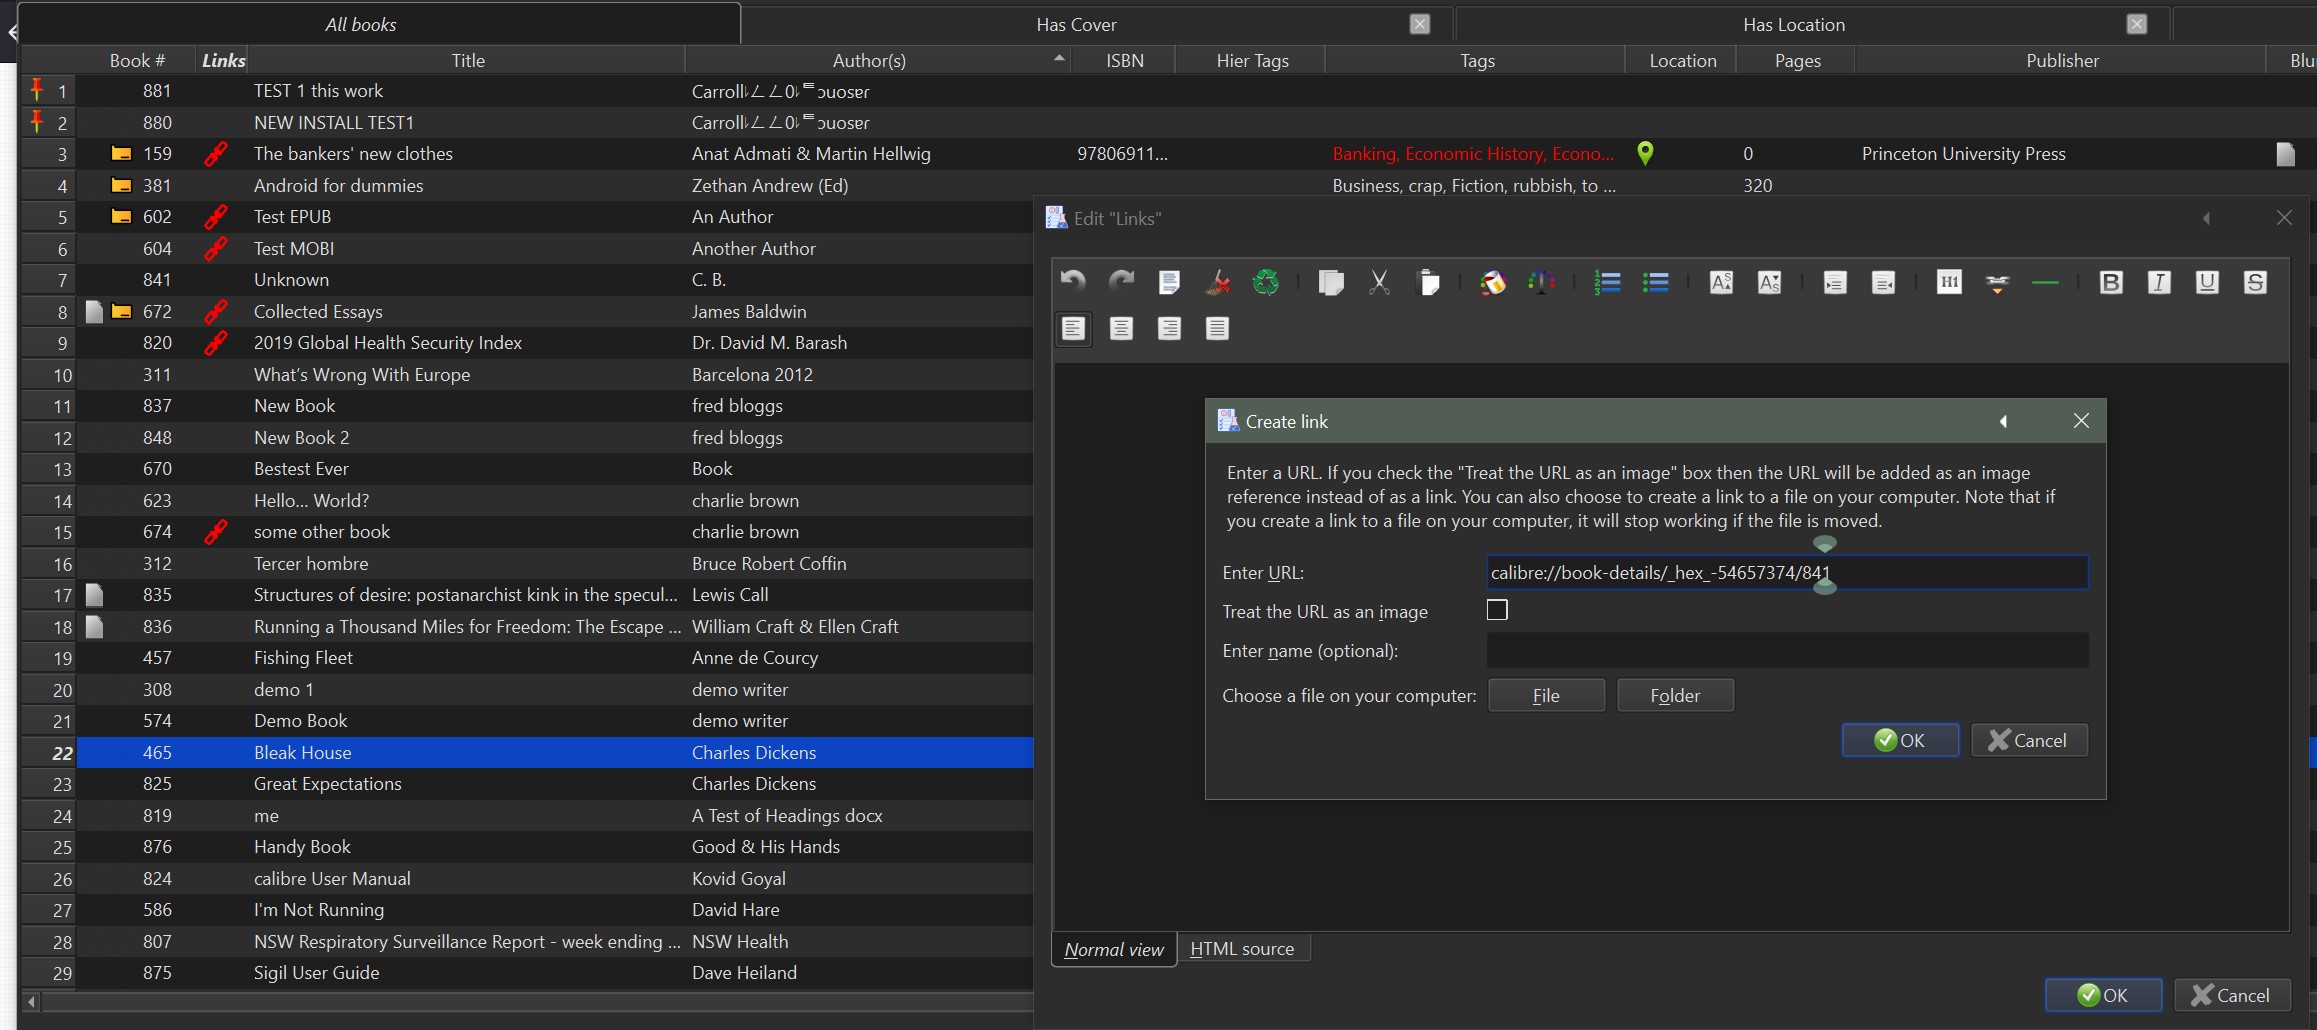This screenshot has height=1030, width=2317.
Task: Click the File button to choose a file
Action: [x=1545, y=695]
